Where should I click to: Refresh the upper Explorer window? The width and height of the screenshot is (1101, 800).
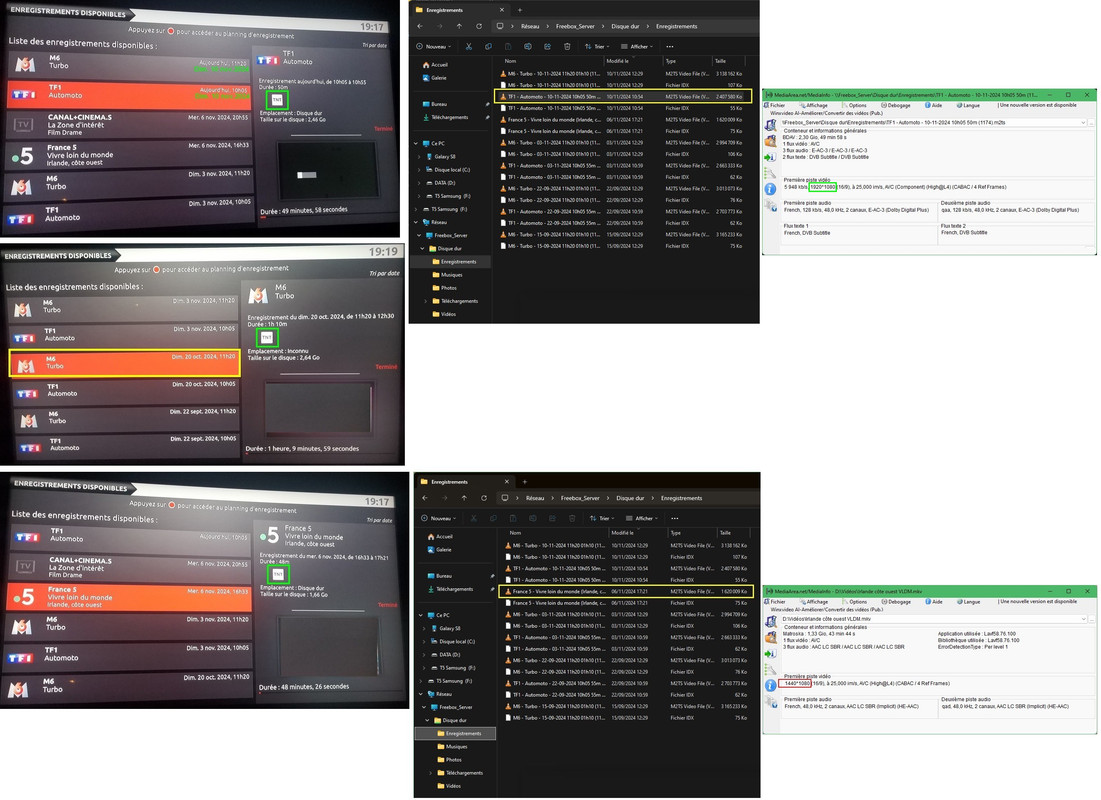[479, 27]
